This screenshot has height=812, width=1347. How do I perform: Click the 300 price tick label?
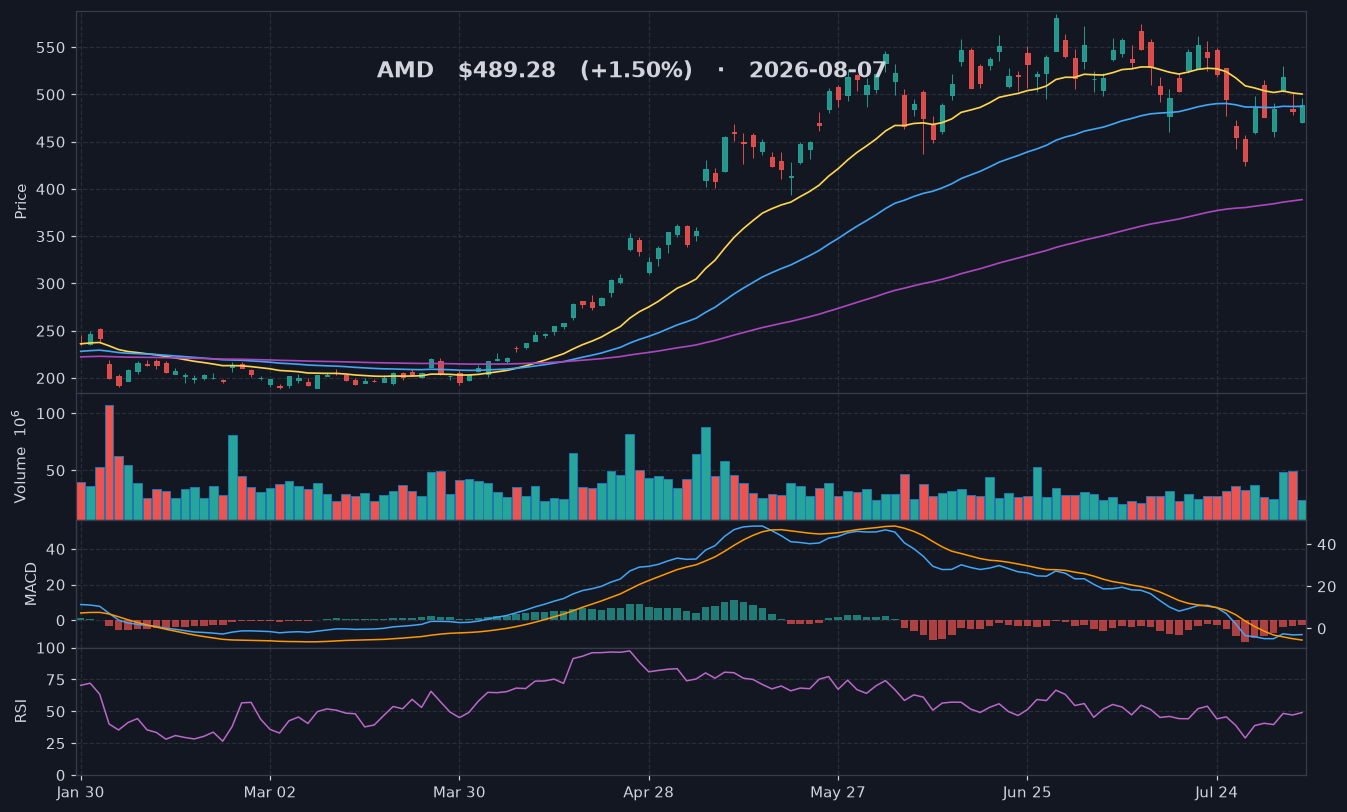[52, 284]
